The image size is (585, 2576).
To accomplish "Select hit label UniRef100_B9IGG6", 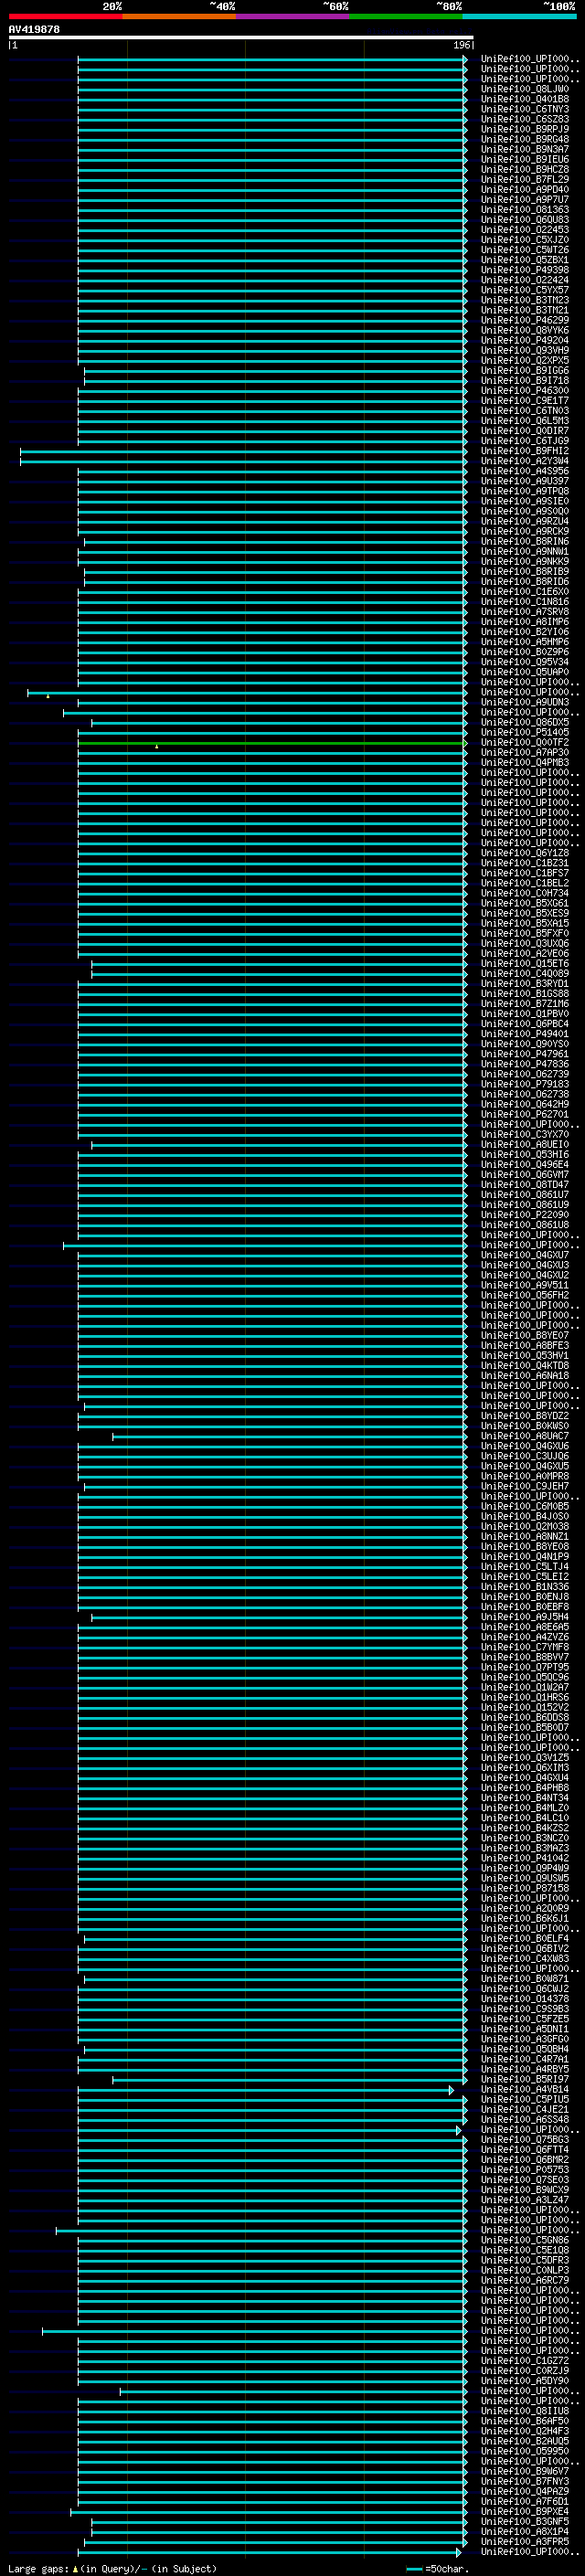I will (524, 370).
